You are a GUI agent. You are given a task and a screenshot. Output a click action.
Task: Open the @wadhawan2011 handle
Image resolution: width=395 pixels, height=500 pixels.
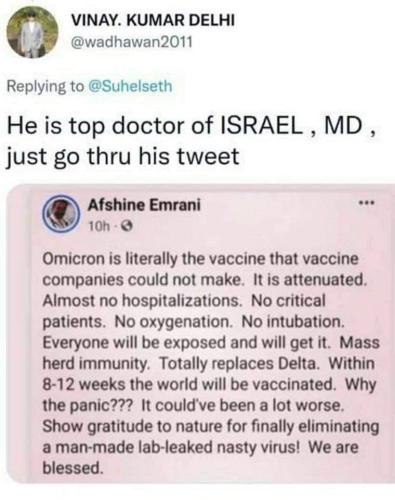pyautogui.click(x=132, y=42)
